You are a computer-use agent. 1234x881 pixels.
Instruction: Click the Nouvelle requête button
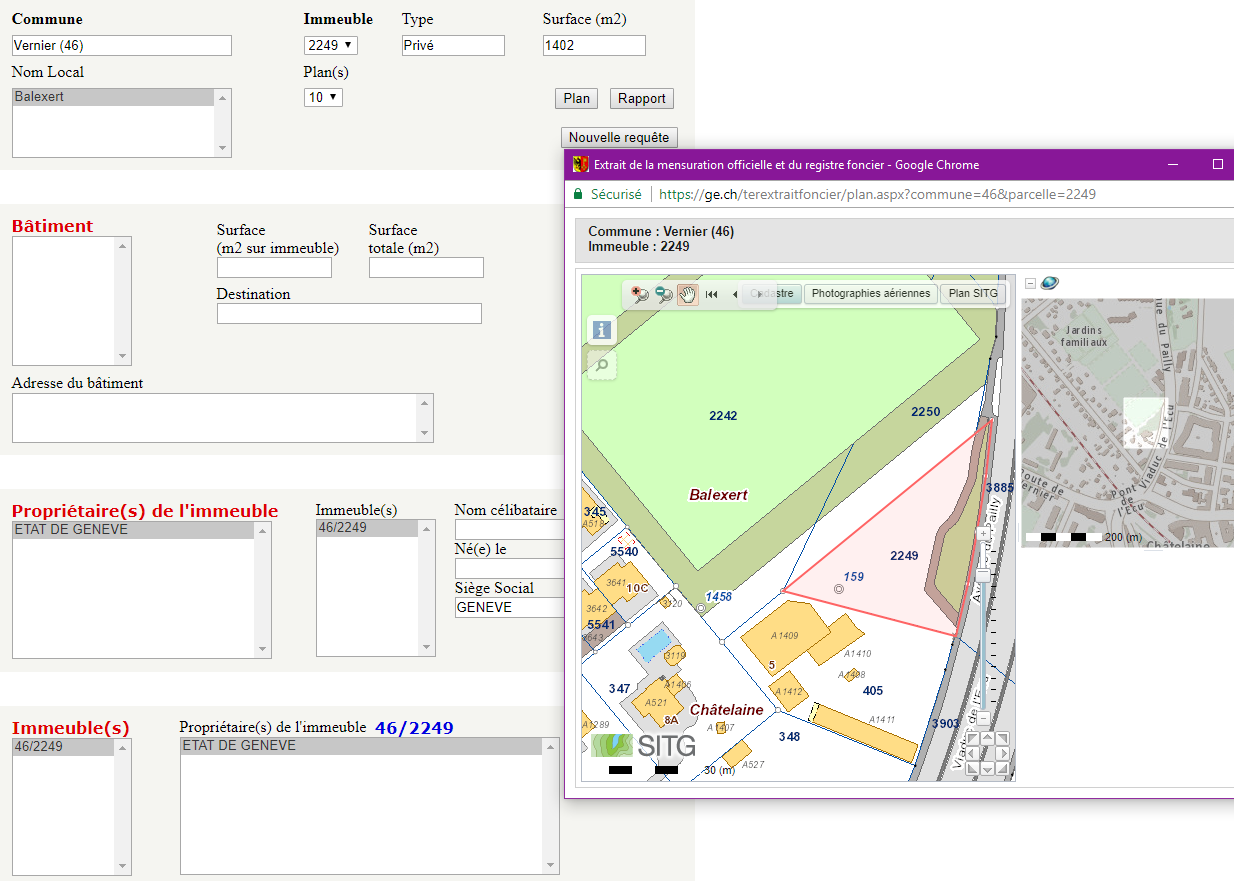point(620,137)
